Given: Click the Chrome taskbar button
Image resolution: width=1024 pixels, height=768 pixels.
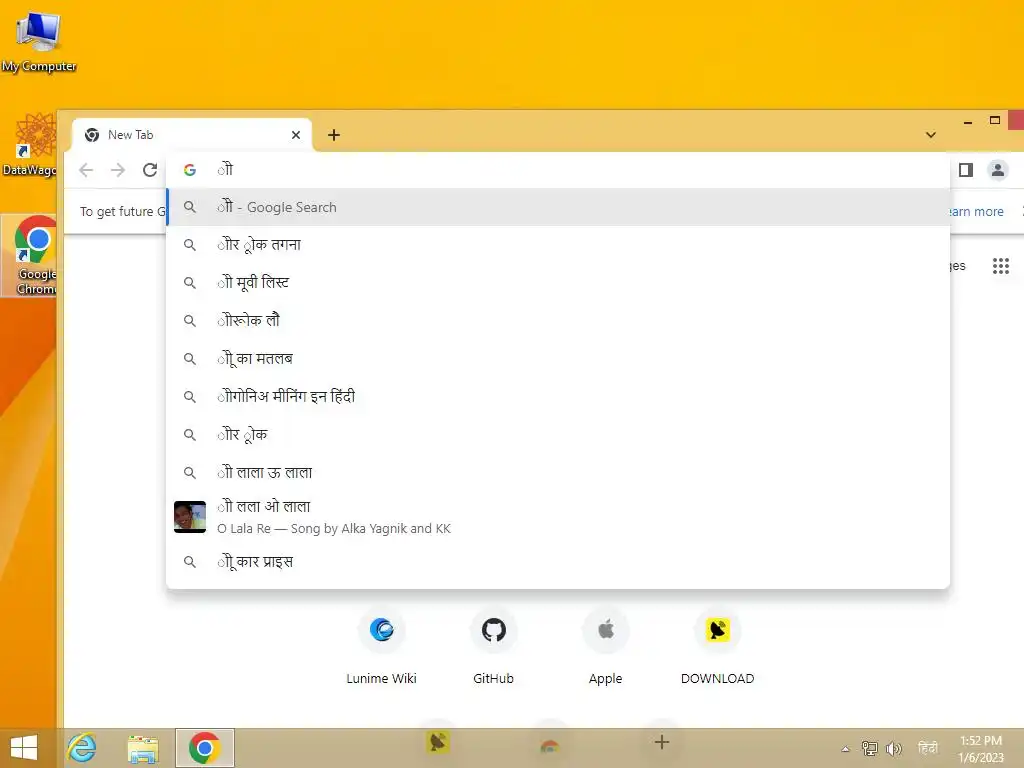Looking at the screenshot, I should click(204, 748).
